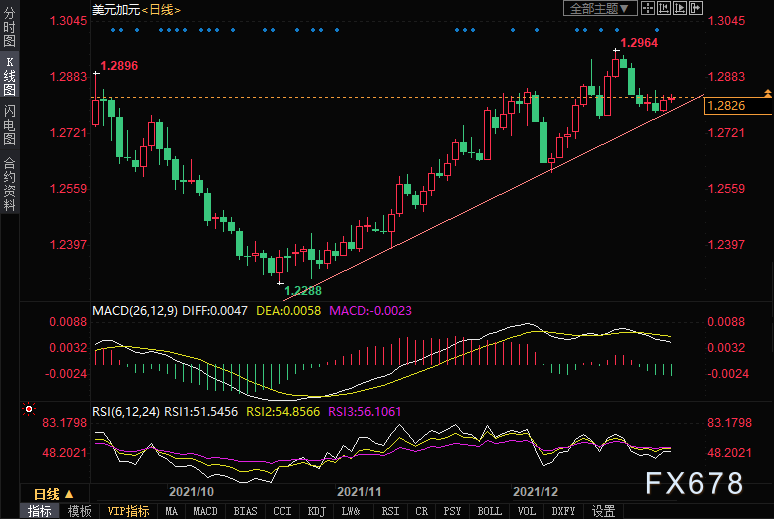Click the 1.2826 current price label
This screenshot has height=519, width=774.
(x=726, y=106)
